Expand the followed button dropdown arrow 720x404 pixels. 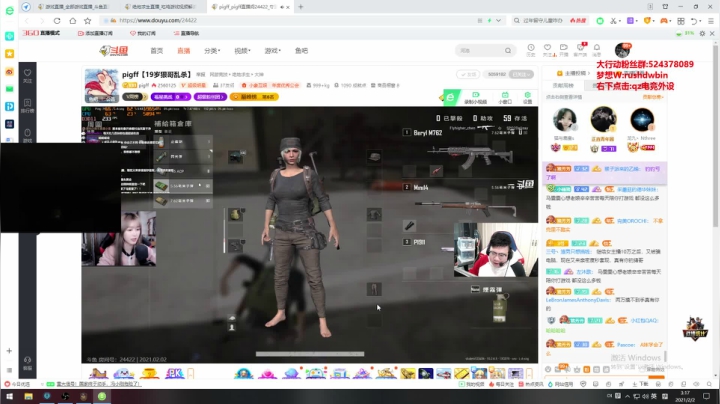(530, 74)
